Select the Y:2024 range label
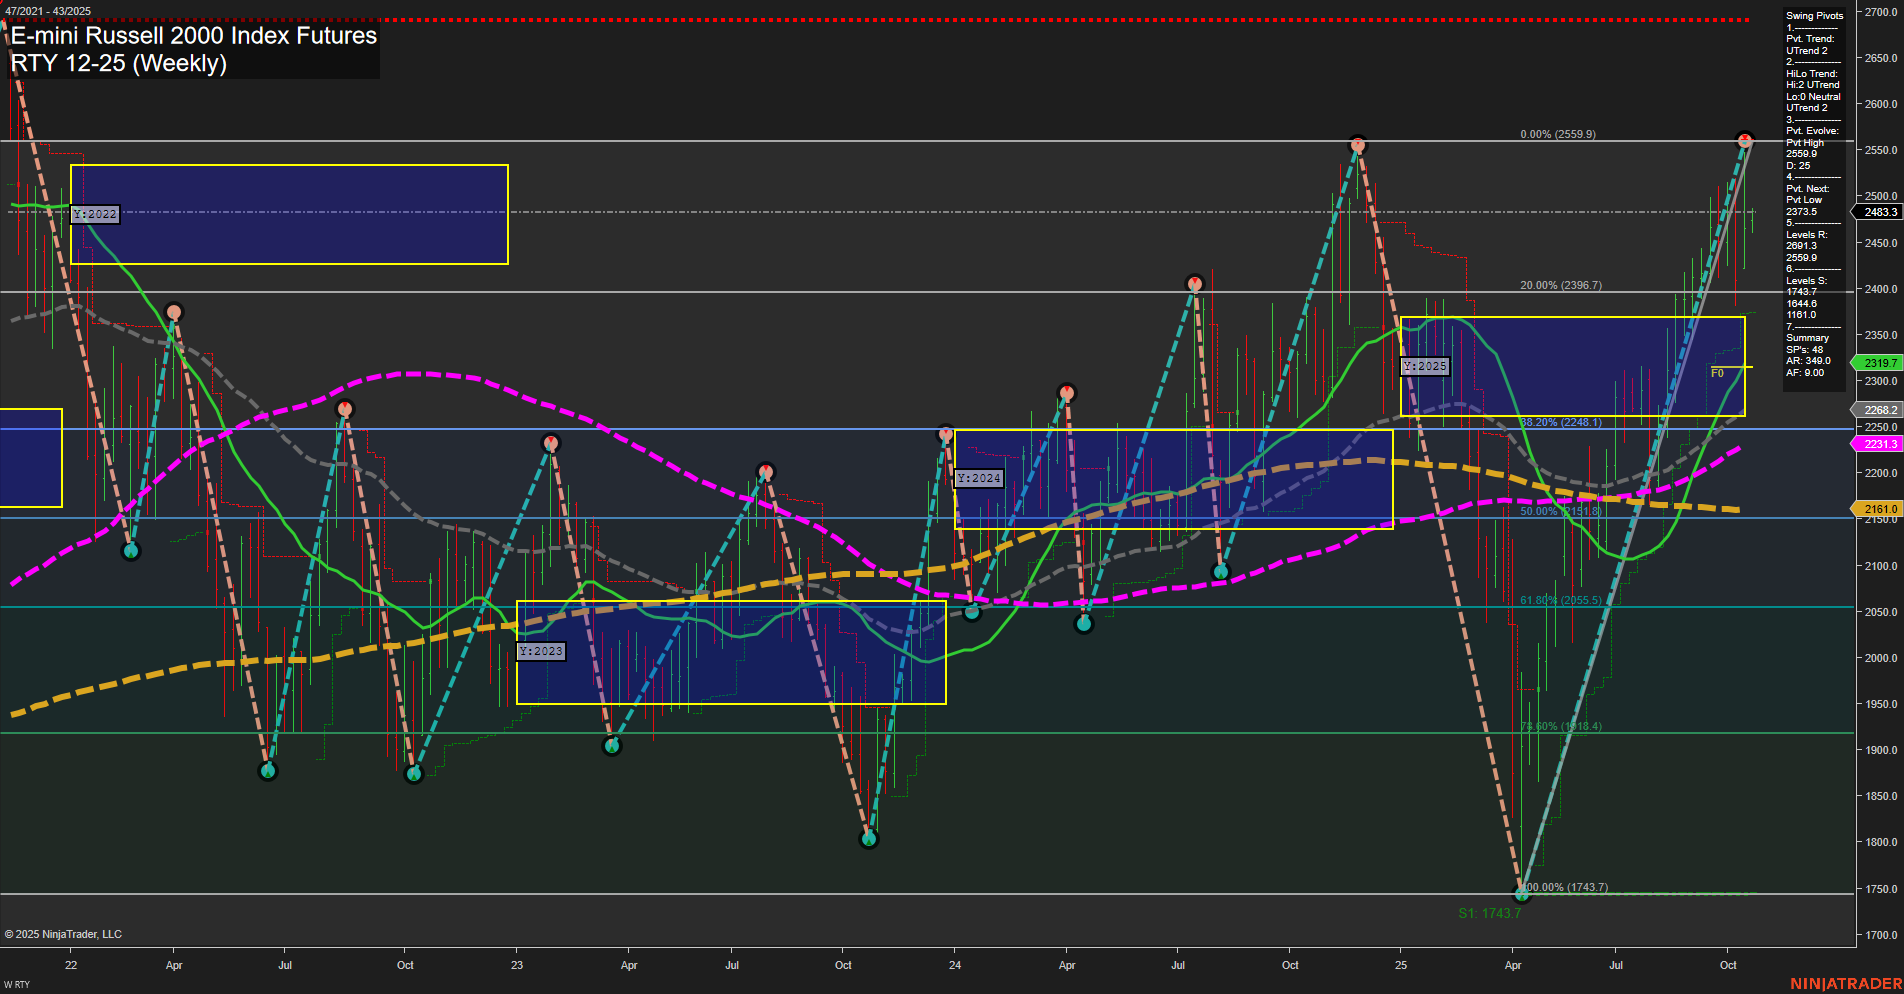This screenshot has height=994, width=1904. point(977,478)
